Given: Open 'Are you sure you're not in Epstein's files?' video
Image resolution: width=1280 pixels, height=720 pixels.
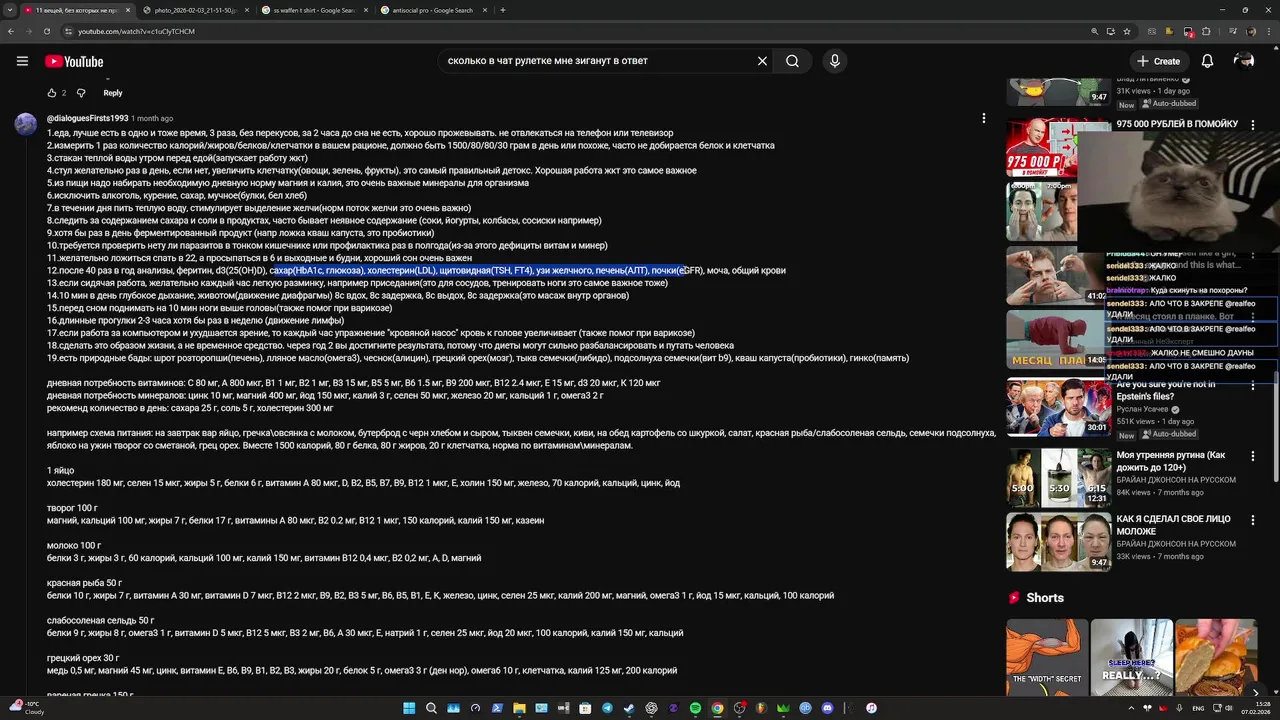Looking at the screenshot, I should 1166,390.
